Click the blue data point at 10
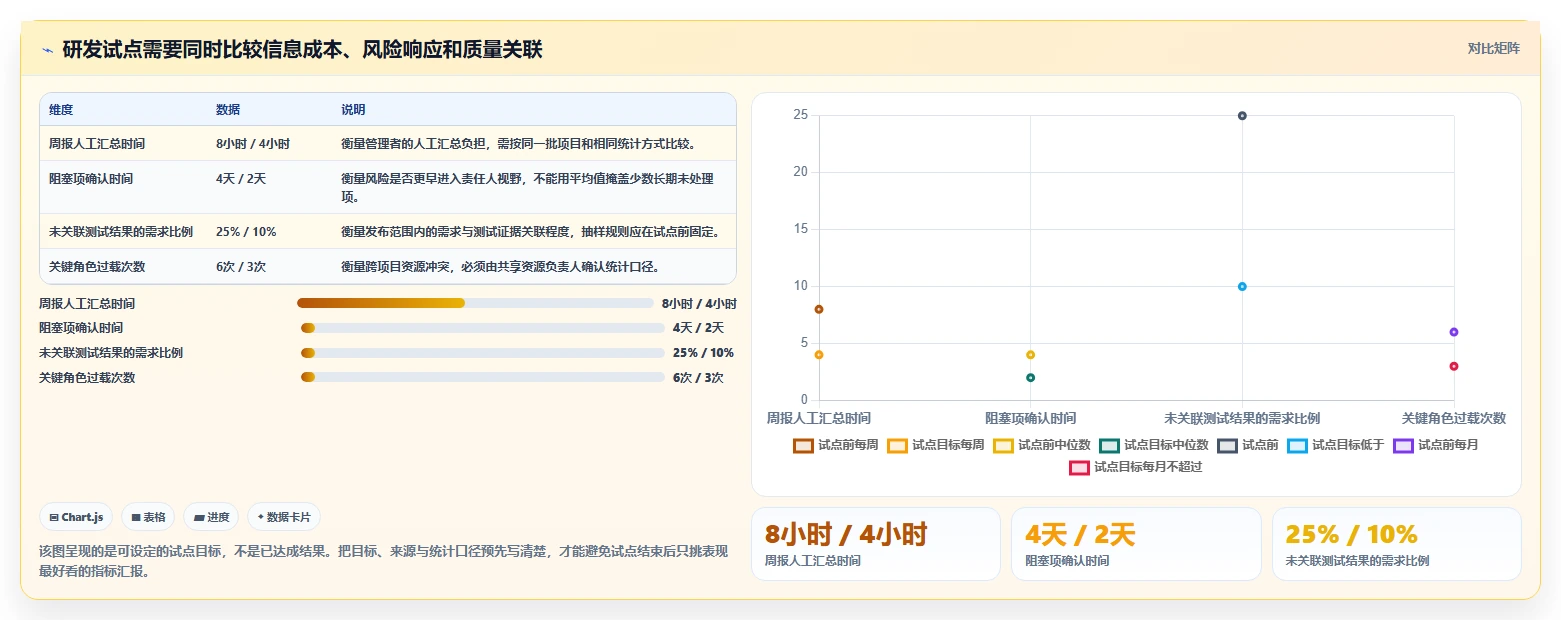Image resolution: width=1561 pixels, height=620 pixels. click(x=1242, y=287)
